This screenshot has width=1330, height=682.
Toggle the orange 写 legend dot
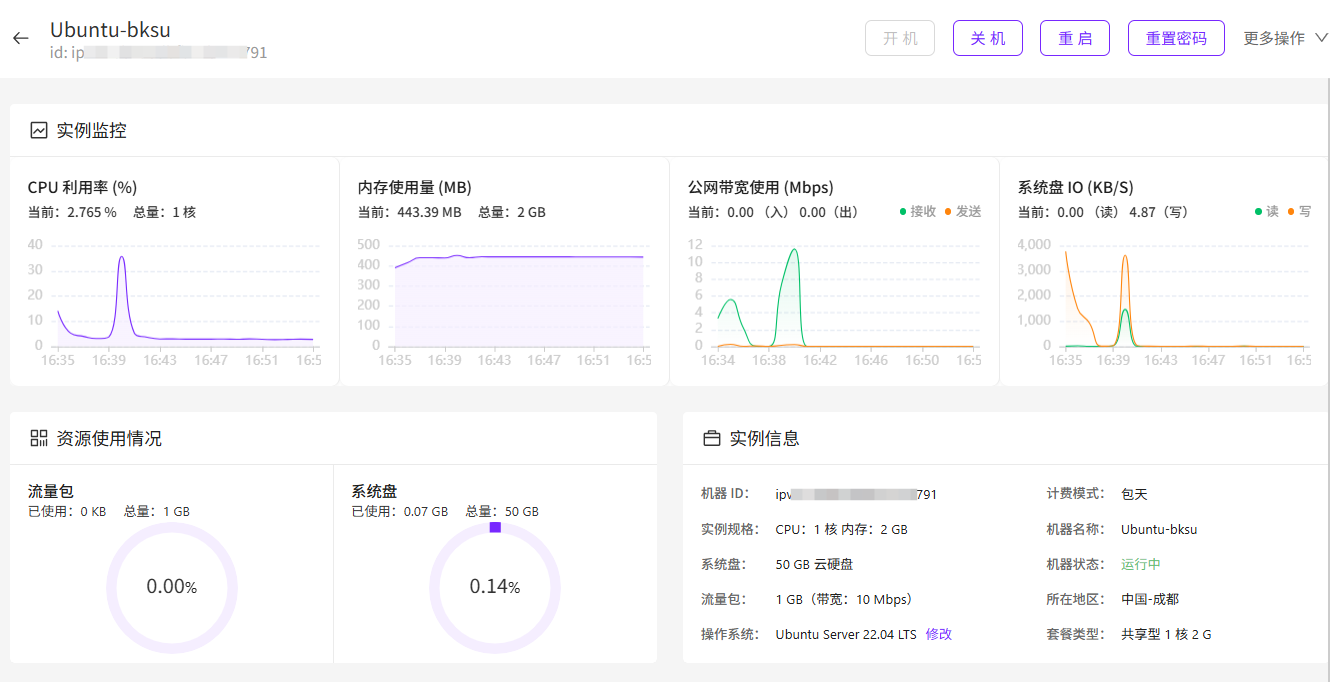pos(1291,211)
